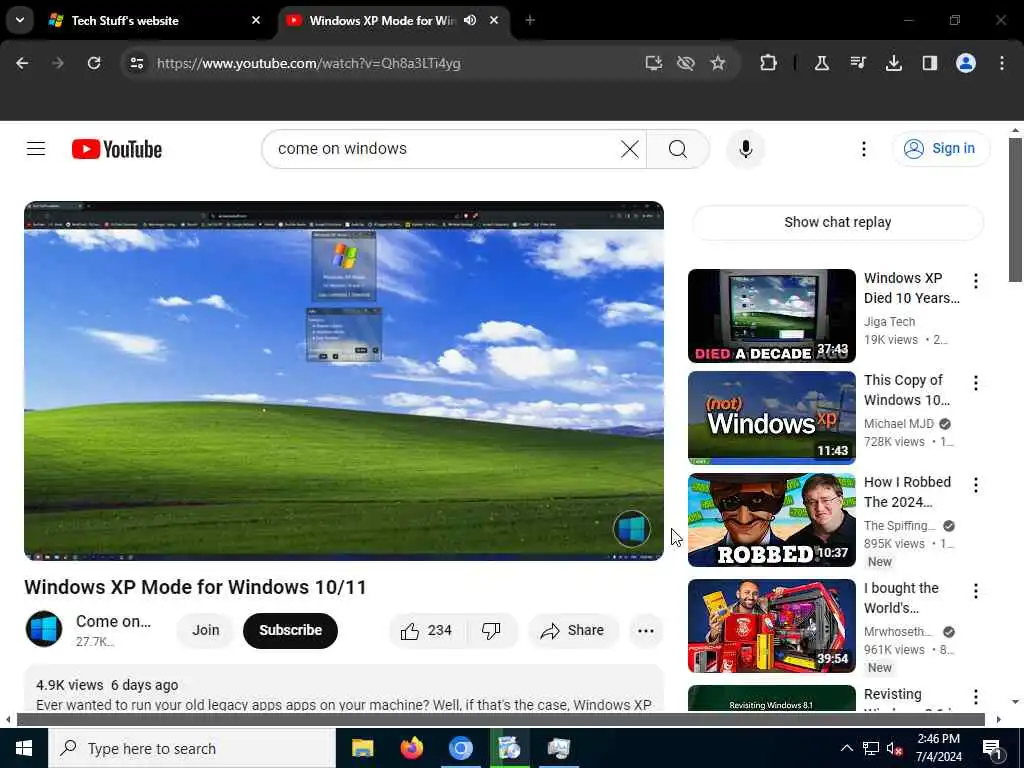Launch Firefox from the taskbar

click(411, 748)
